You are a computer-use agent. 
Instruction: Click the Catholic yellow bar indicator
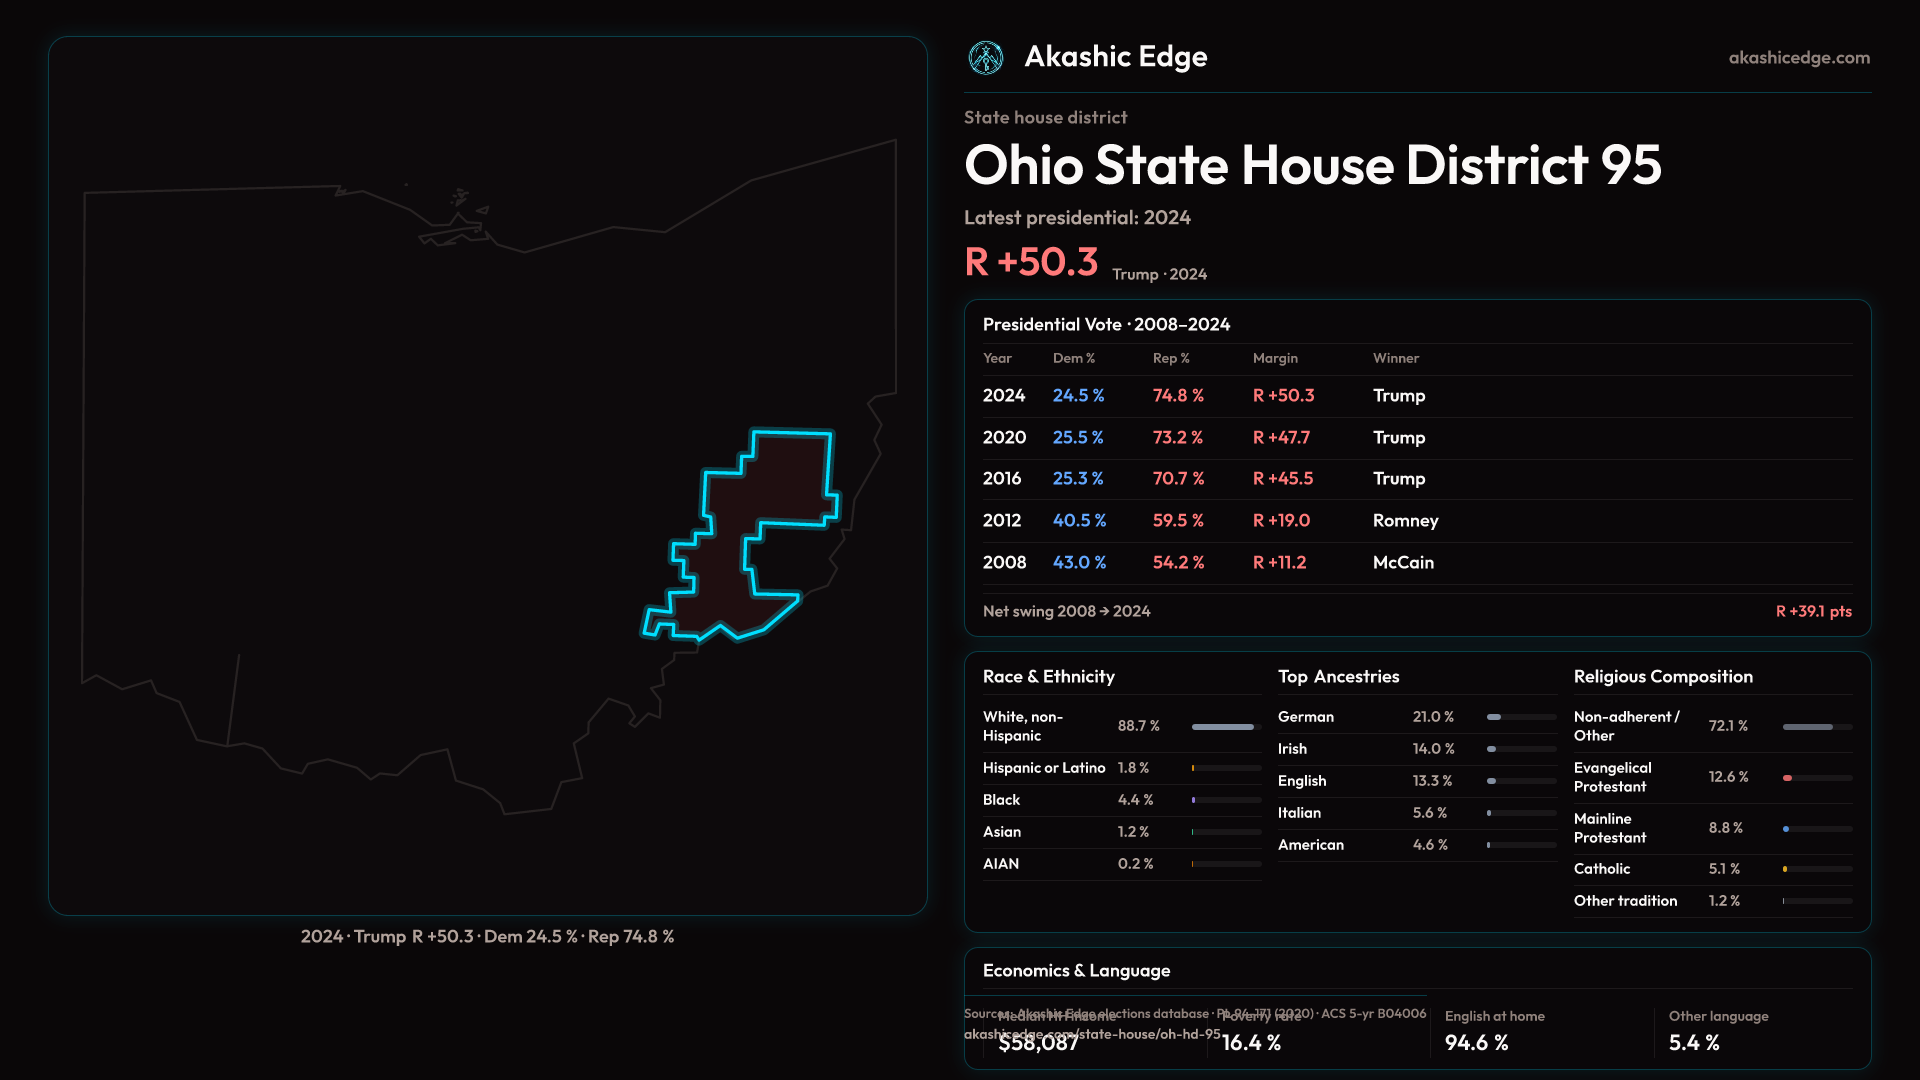tap(1785, 869)
